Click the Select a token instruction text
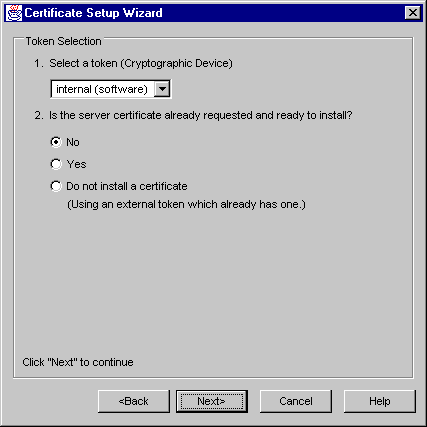 (x=141, y=63)
